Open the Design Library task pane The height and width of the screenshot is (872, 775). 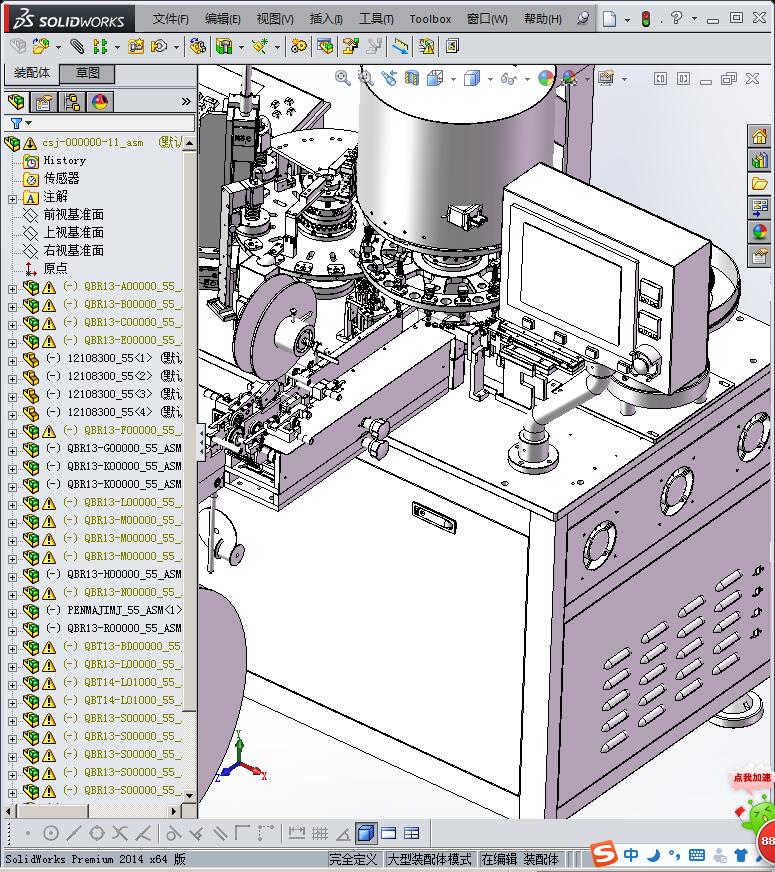(x=759, y=160)
